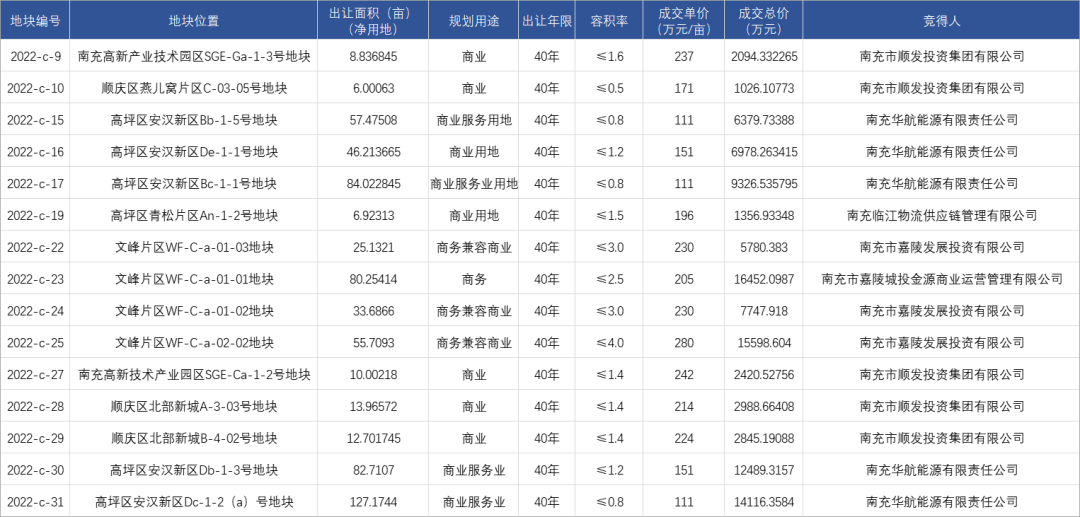Click the 成交单价 header cell

pos(683,21)
